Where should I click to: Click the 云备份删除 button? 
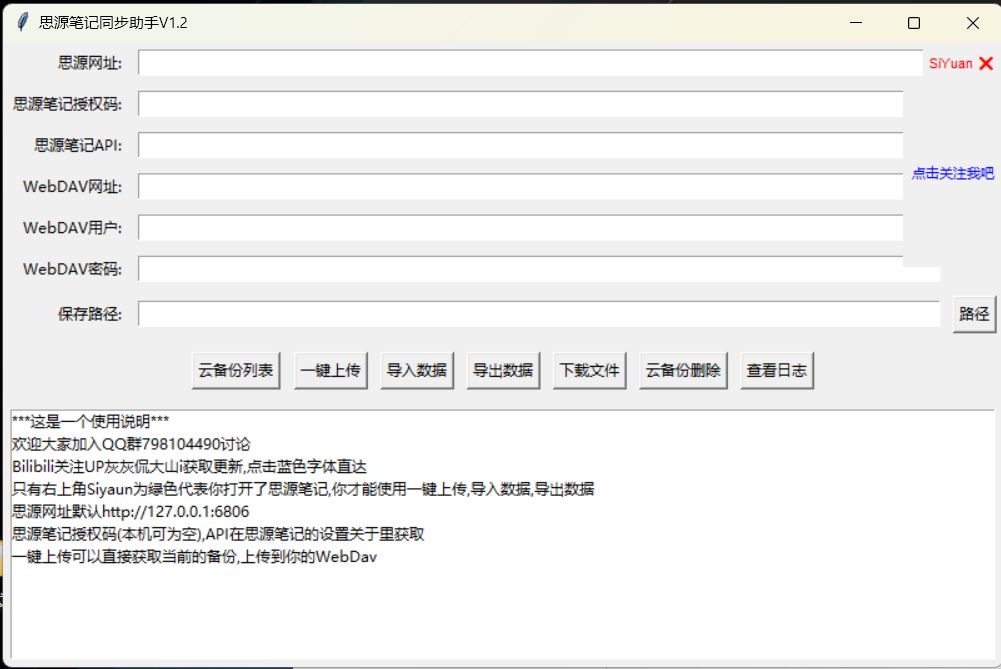(x=683, y=370)
